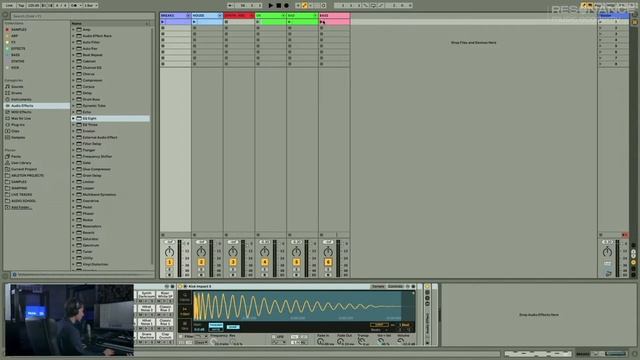
Task: Open the Current Project place icon
Action: point(7,169)
